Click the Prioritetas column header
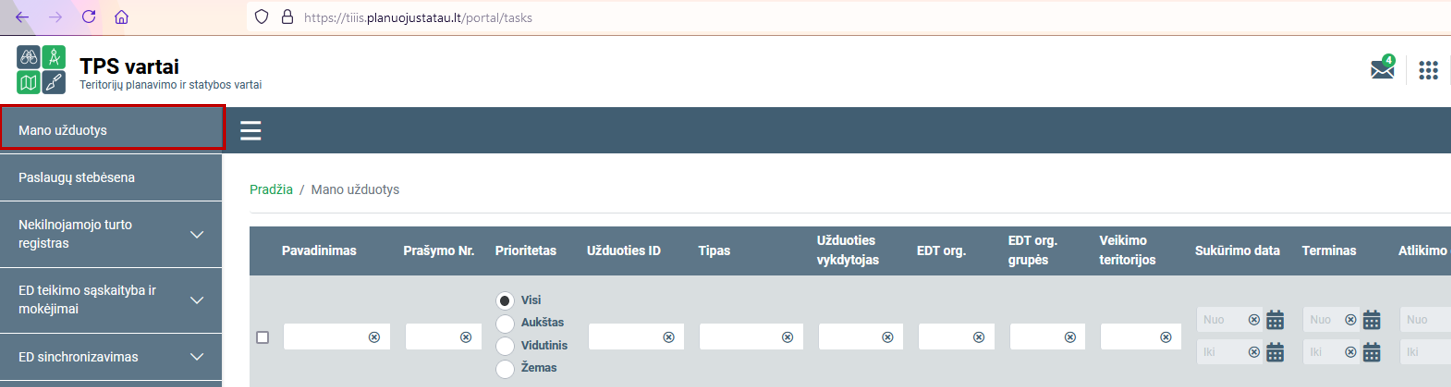The width and height of the screenshot is (1451, 387). pyautogui.click(x=525, y=251)
